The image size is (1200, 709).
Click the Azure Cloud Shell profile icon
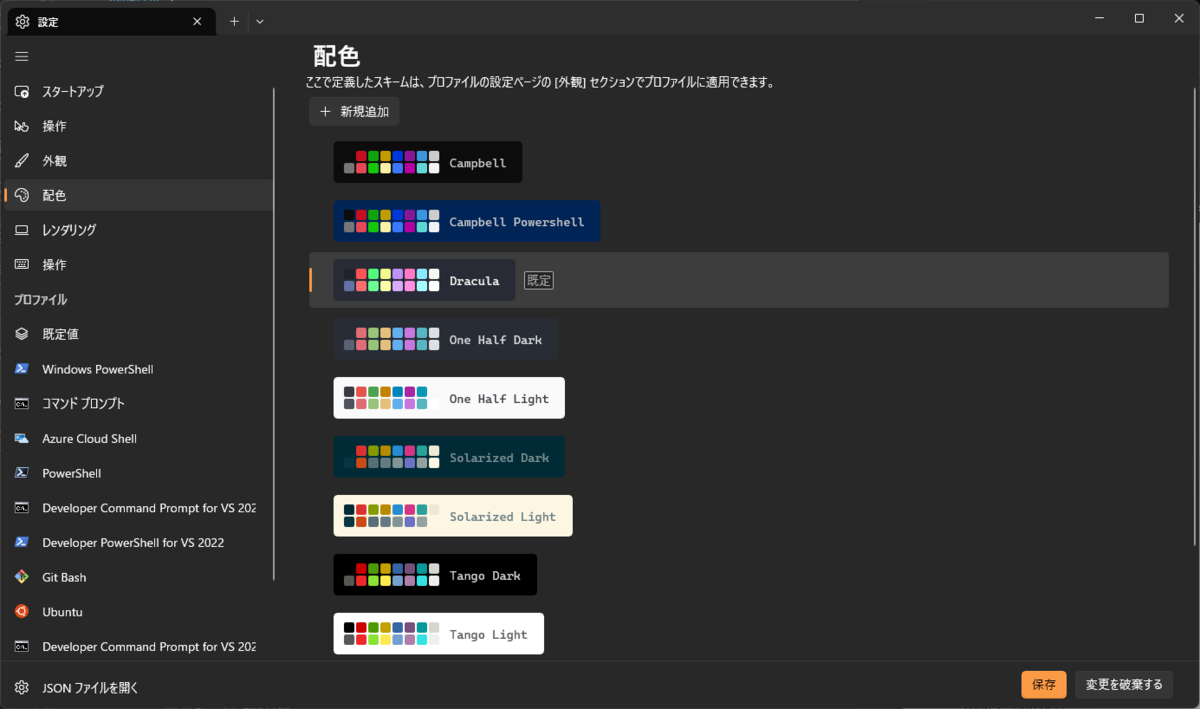pyautogui.click(x=22, y=438)
